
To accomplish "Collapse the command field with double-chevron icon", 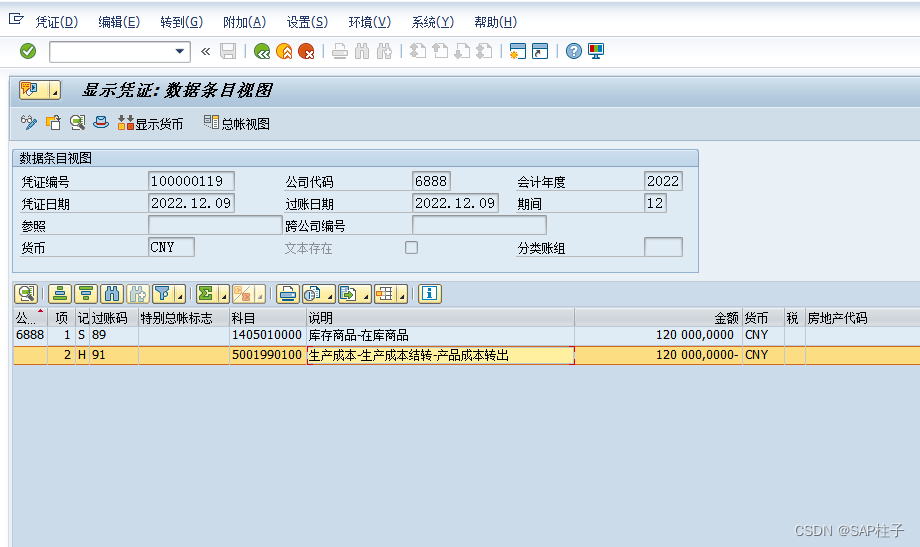I will click(205, 52).
